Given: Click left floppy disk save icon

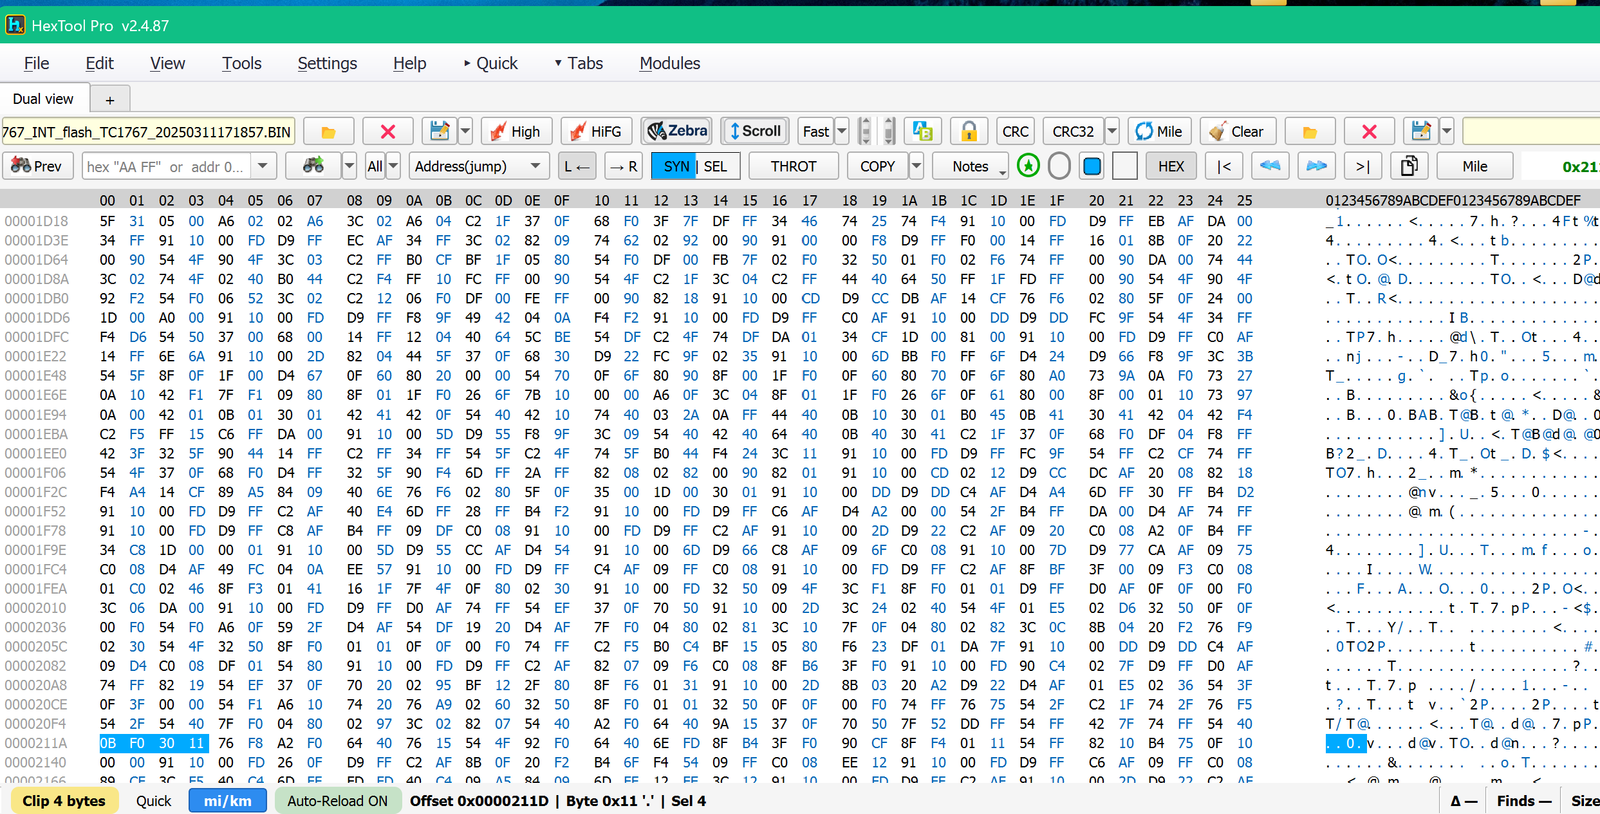Looking at the screenshot, I should [438, 131].
